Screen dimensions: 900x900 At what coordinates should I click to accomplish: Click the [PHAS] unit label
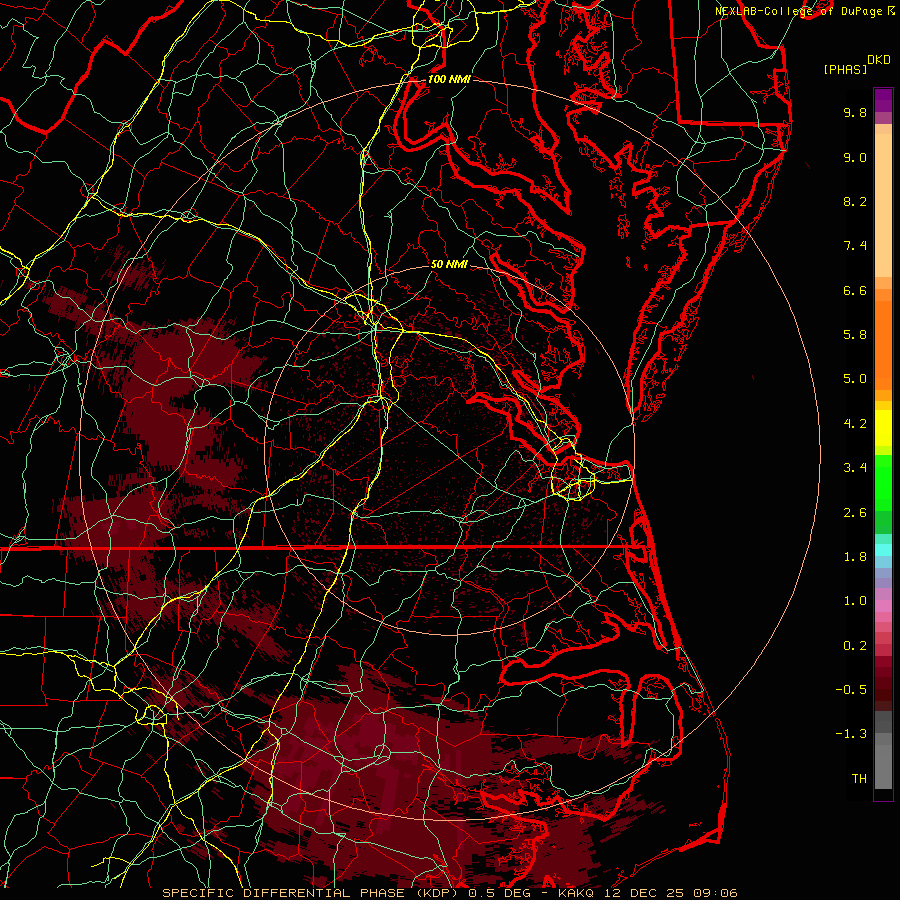pos(845,70)
